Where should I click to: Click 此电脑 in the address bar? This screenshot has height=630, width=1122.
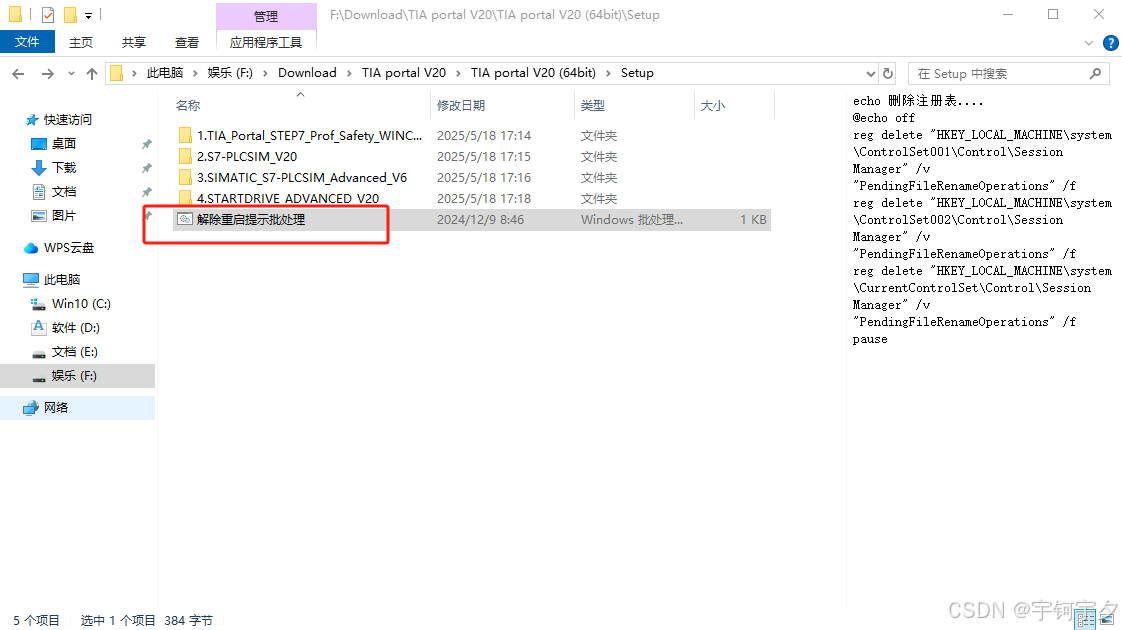[x=165, y=73]
